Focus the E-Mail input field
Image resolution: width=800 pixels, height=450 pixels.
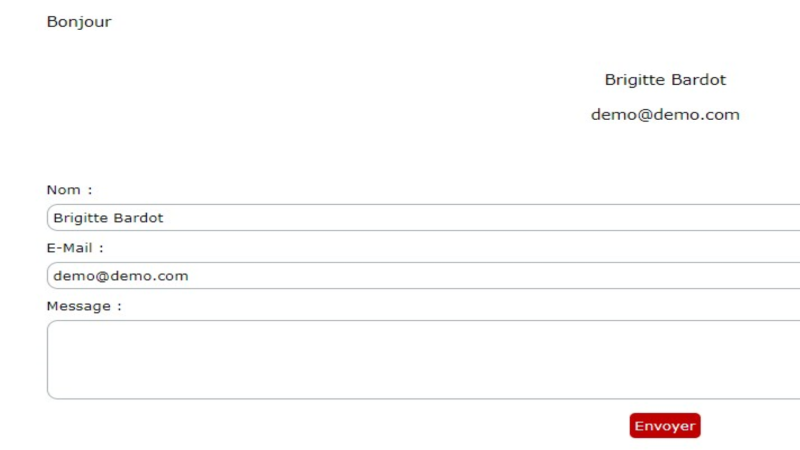click(423, 276)
